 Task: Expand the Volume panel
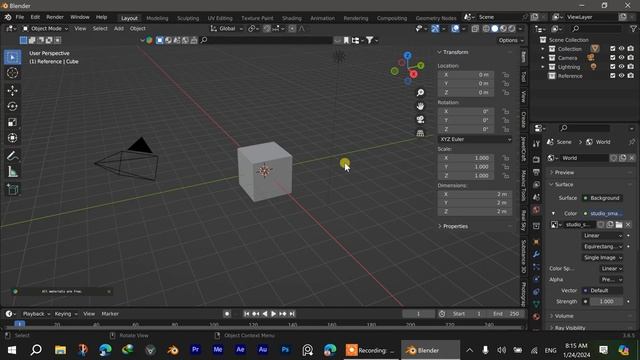pyautogui.click(x=564, y=316)
